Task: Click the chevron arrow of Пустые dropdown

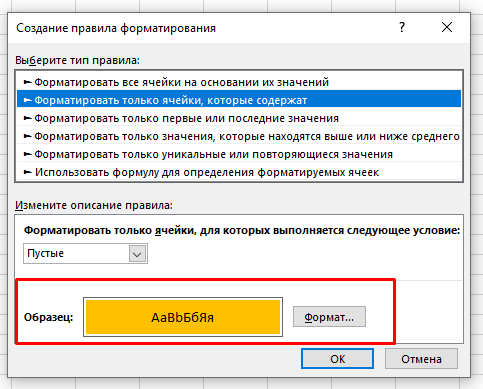Action: click(137, 254)
